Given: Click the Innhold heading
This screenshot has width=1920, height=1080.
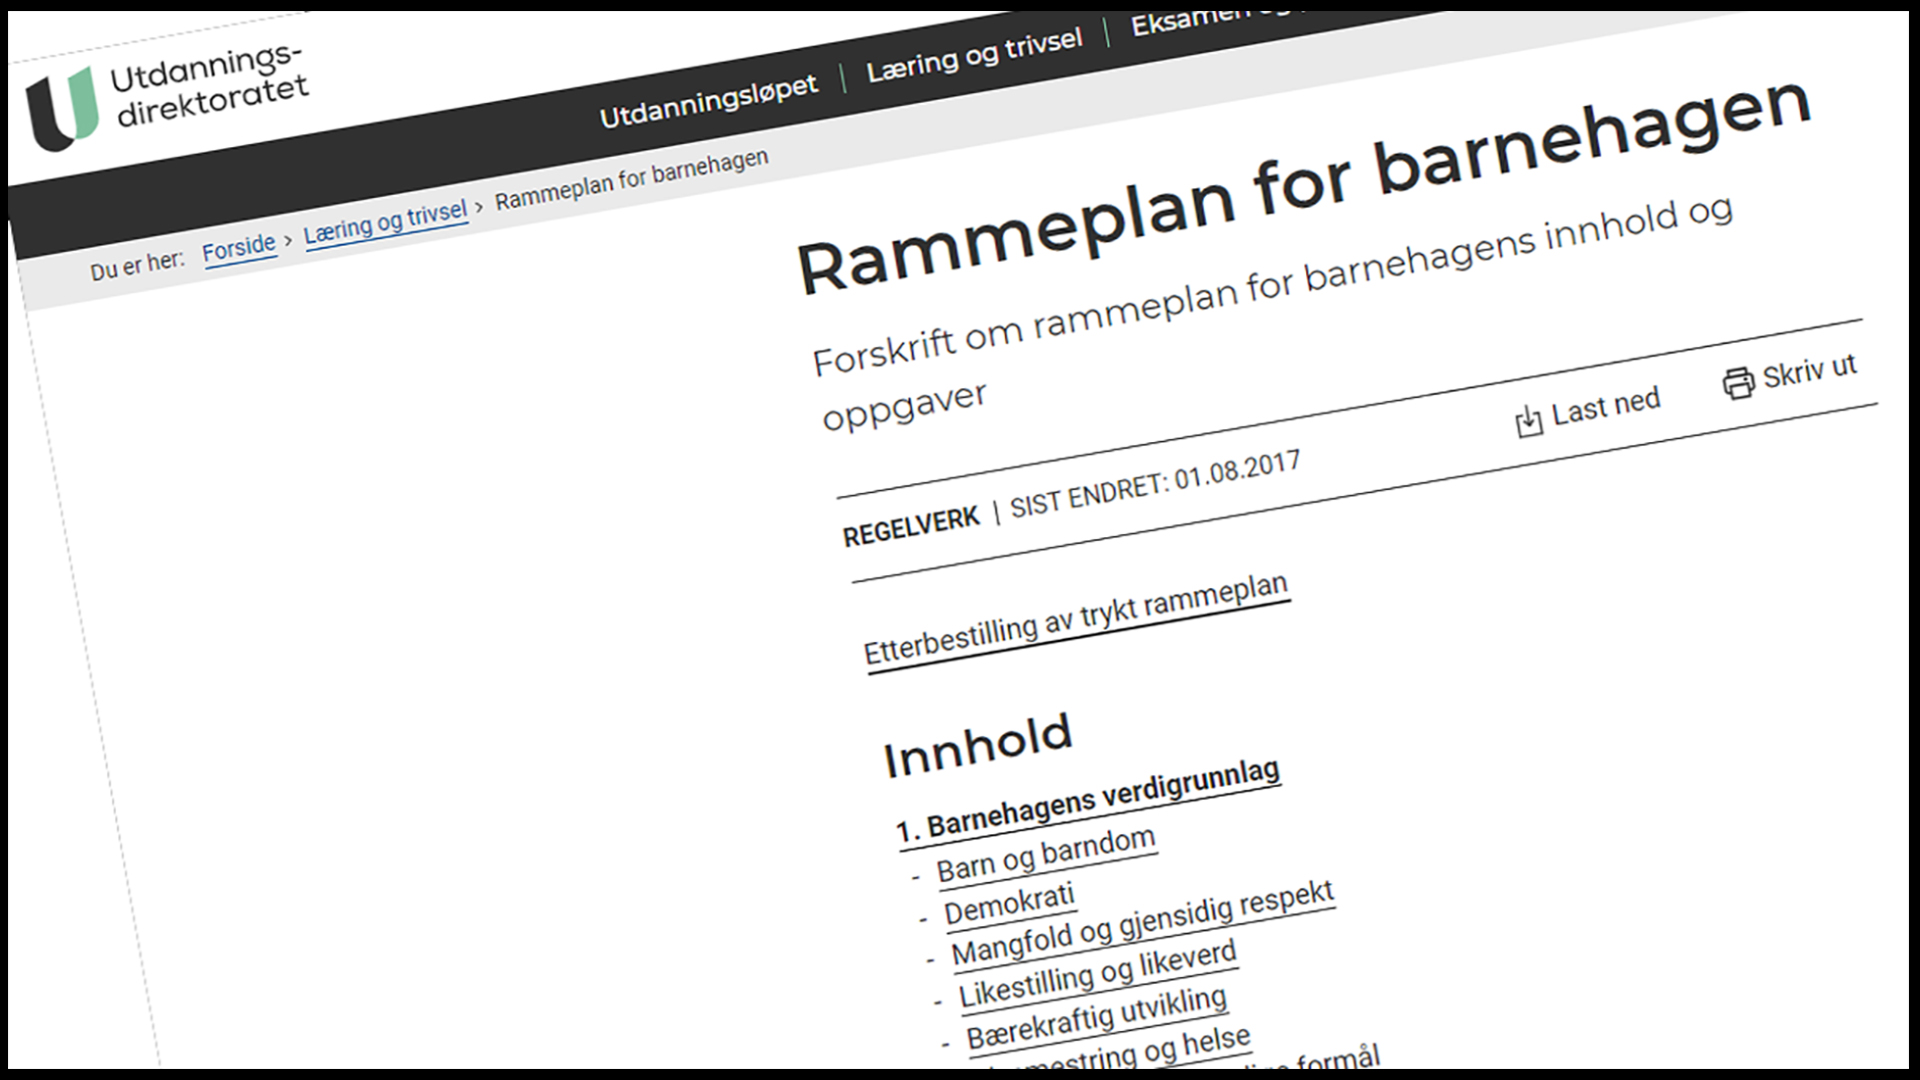Looking at the screenshot, I should pos(978,745).
